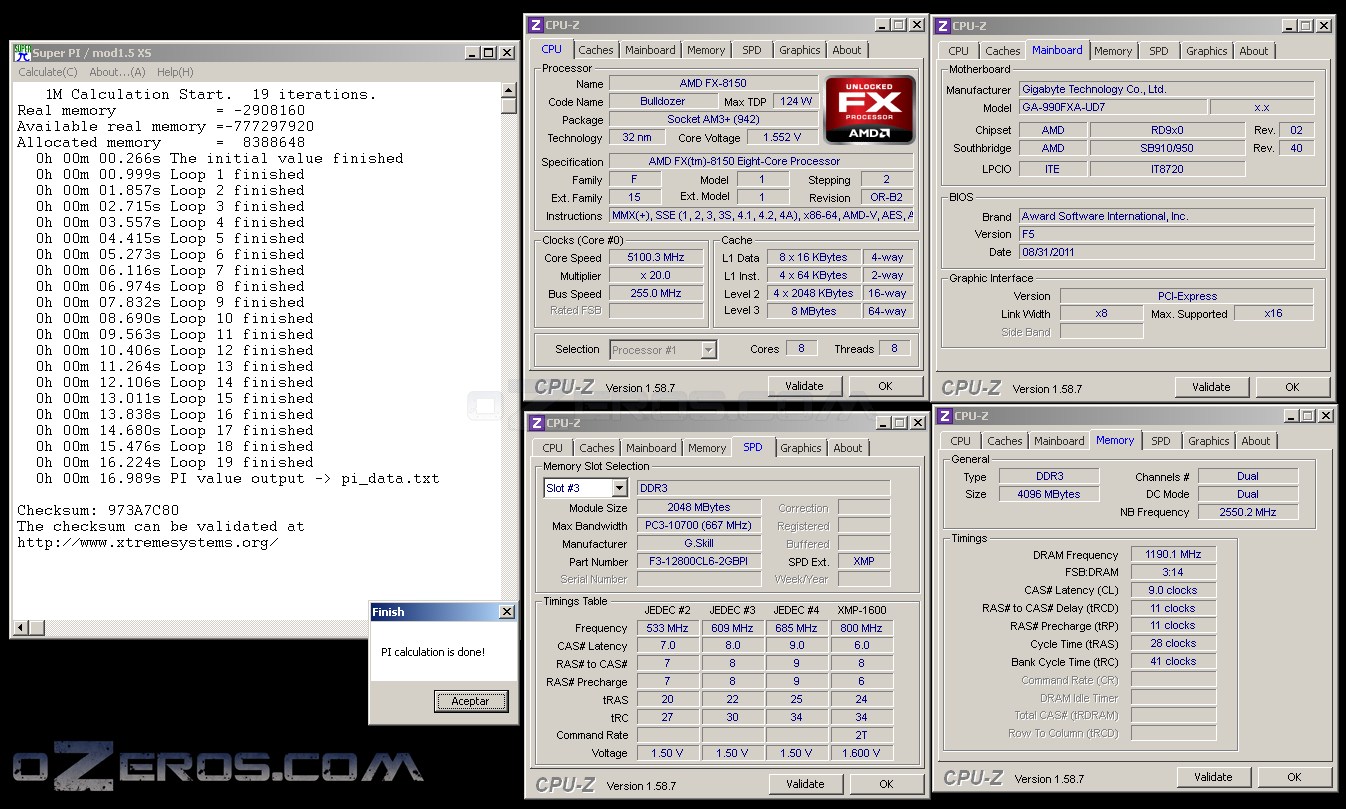Image resolution: width=1346 pixels, height=809 pixels.
Task: Click the Max Bandwidth value 'PC3-10700 (667 MHz)'
Action: point(699,525)
